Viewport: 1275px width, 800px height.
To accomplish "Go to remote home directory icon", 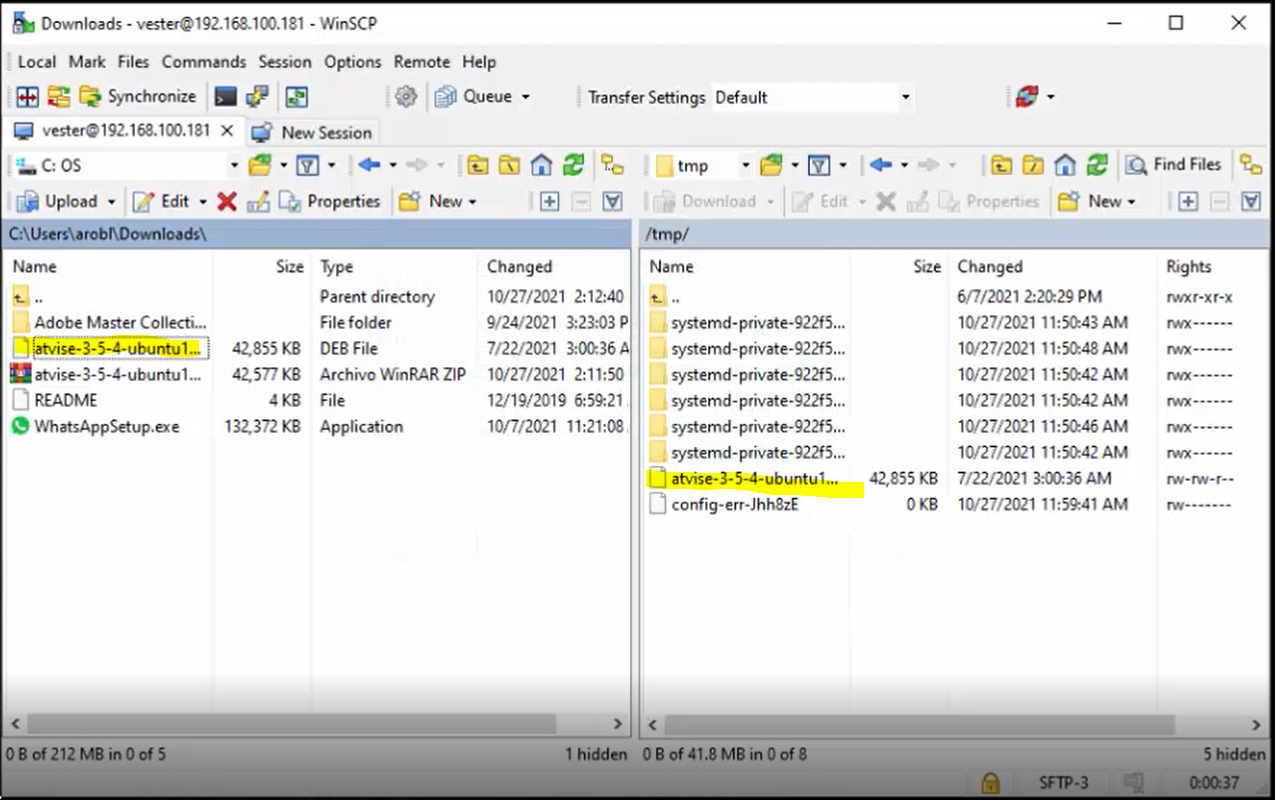I will (x=1065, y=165).
